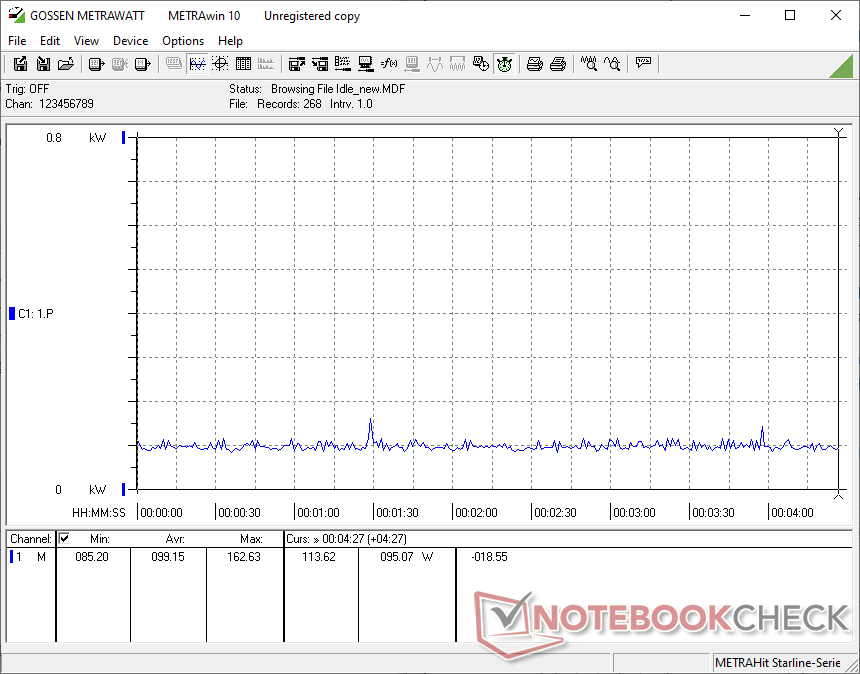Open the Help menu
This screenshot has height=674, width=860.
230,41
